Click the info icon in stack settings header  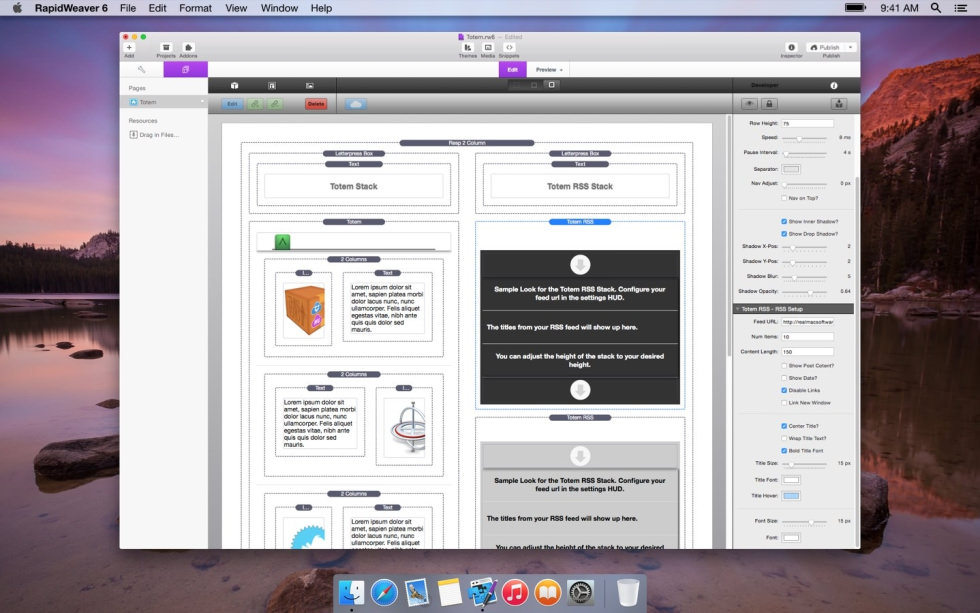(x=834, y=86)
